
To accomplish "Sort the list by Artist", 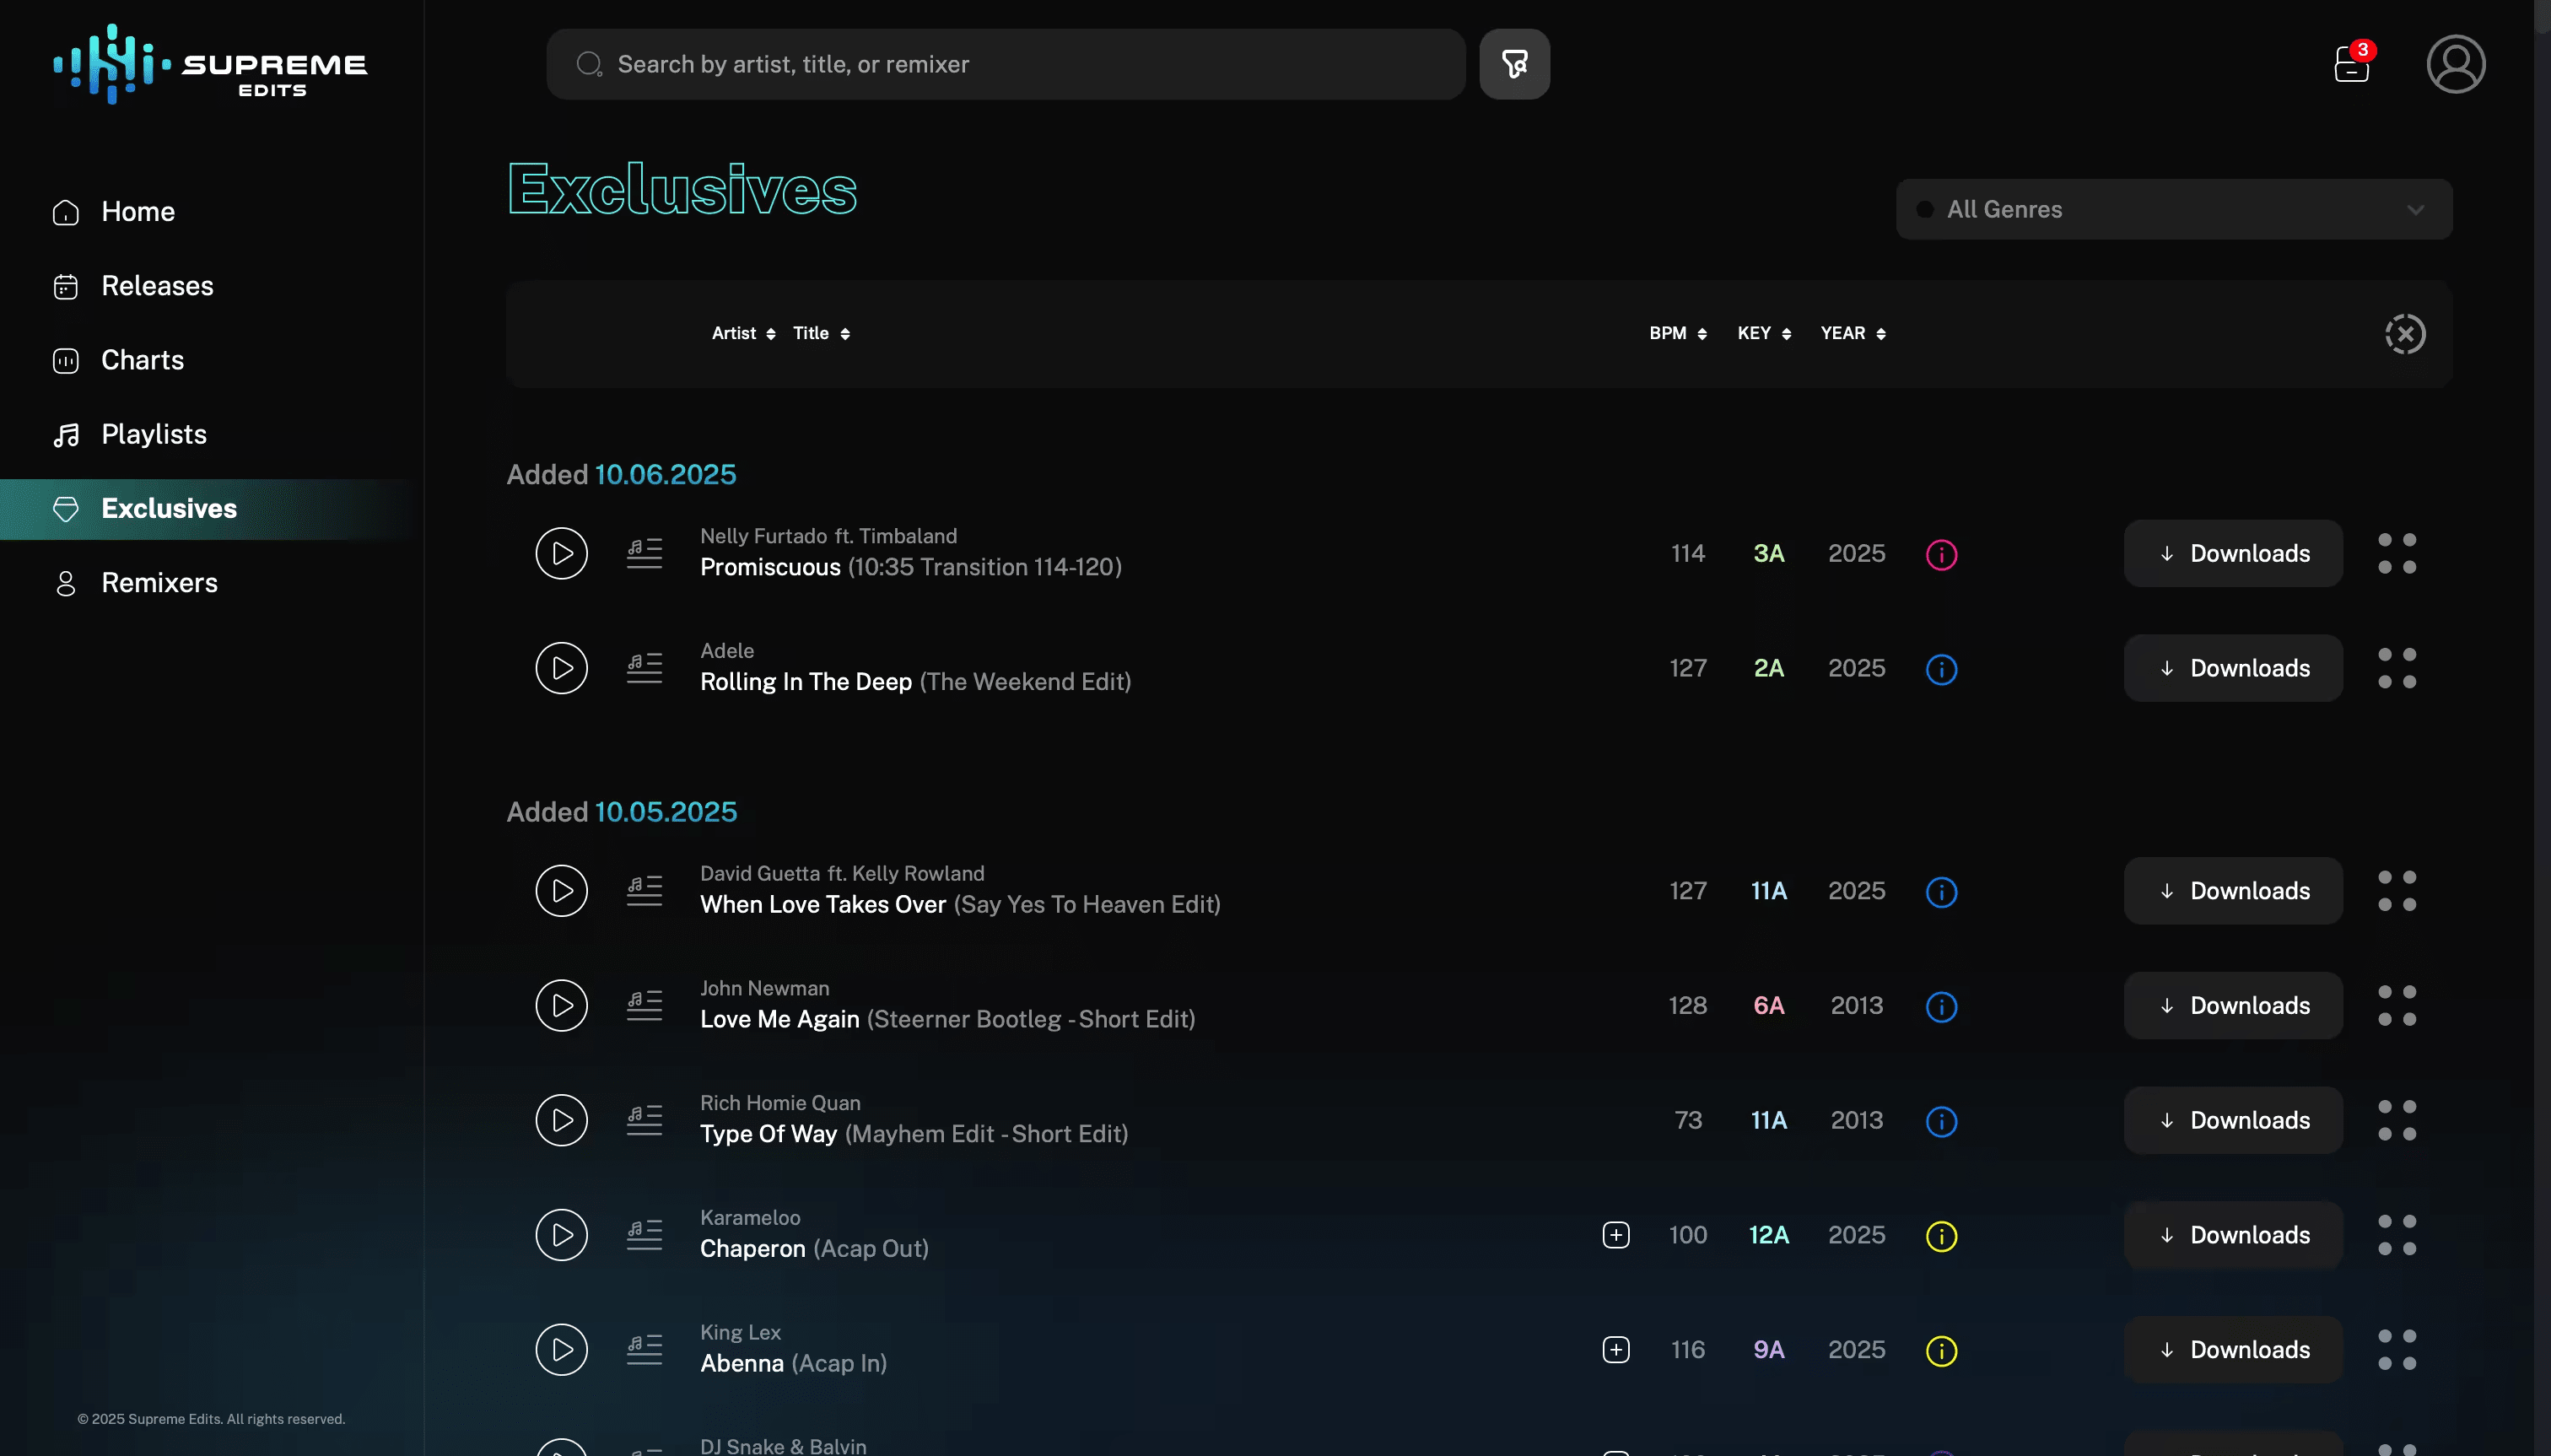I will coord(742,333).
